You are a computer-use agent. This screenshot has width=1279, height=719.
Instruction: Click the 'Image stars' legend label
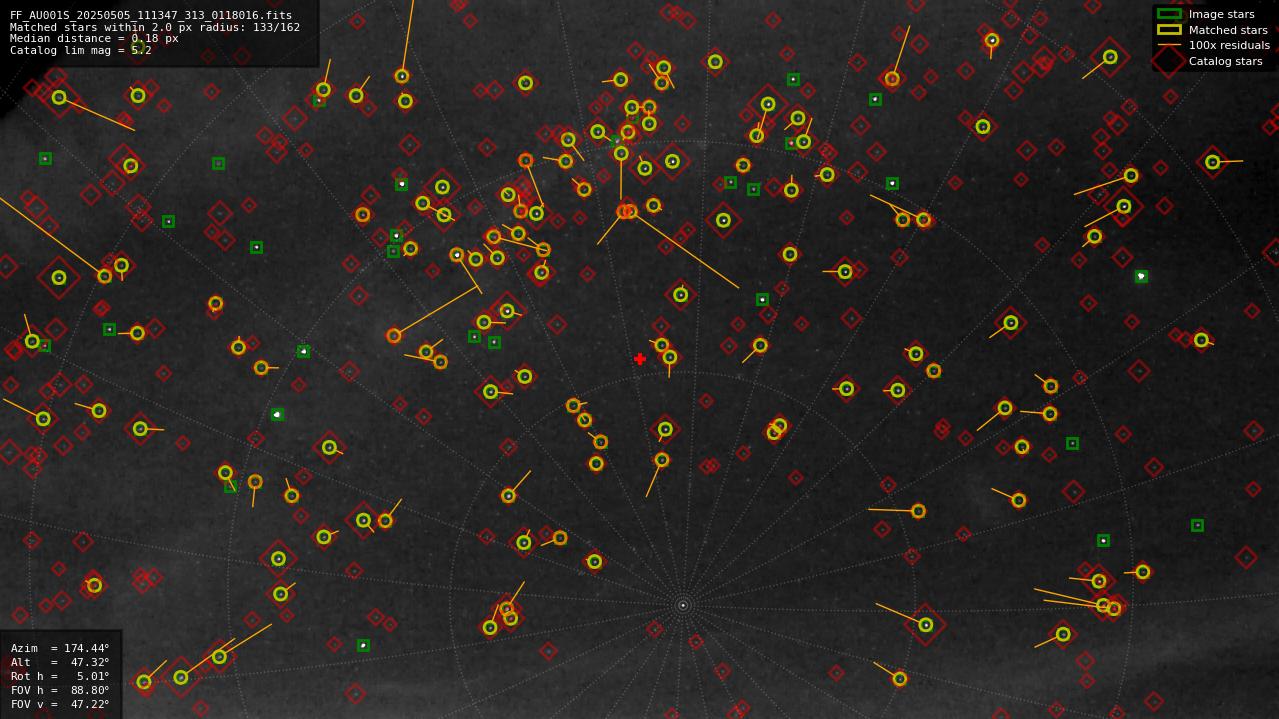coord(1221,14)
